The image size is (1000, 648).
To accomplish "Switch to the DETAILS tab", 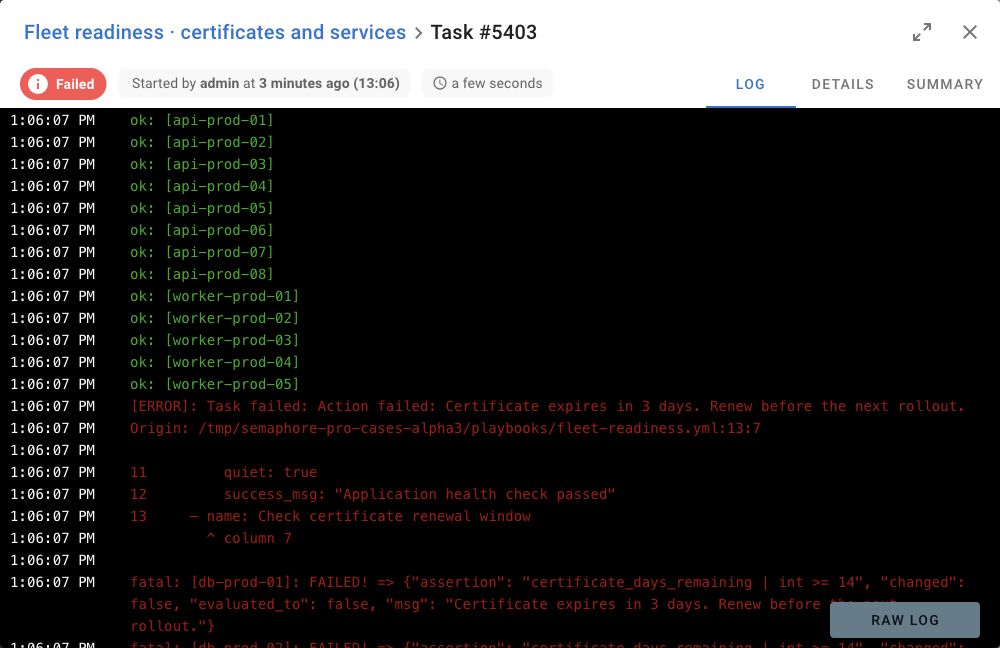I will tap(842, 84).
